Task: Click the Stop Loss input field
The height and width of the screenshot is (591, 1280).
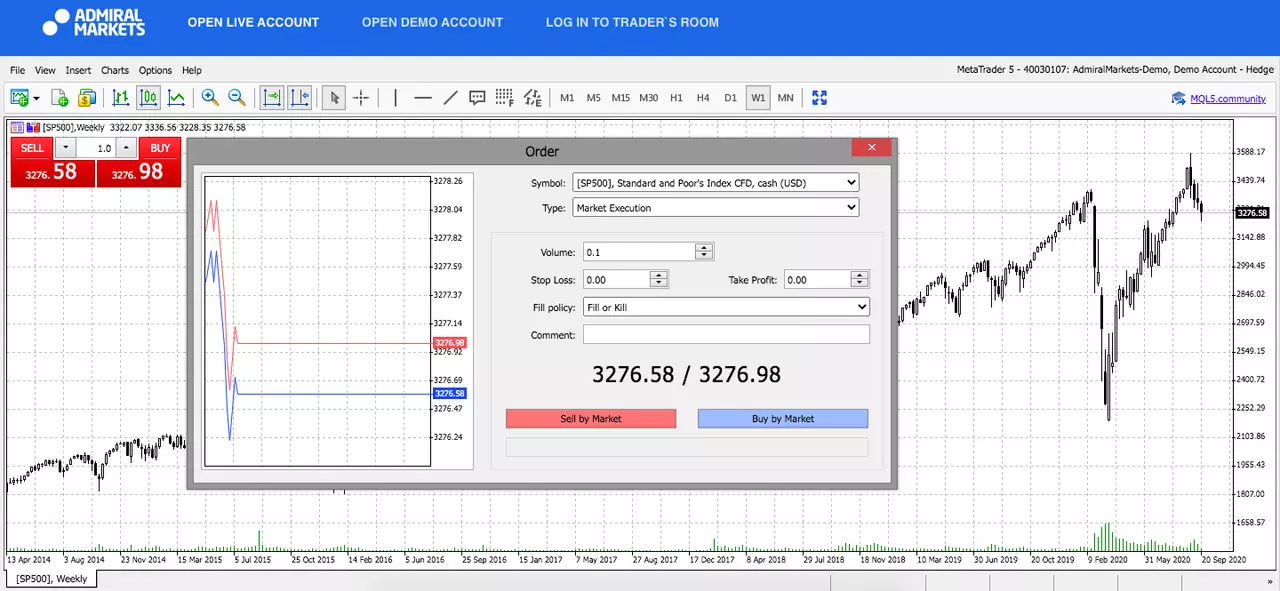Action: 616,280
